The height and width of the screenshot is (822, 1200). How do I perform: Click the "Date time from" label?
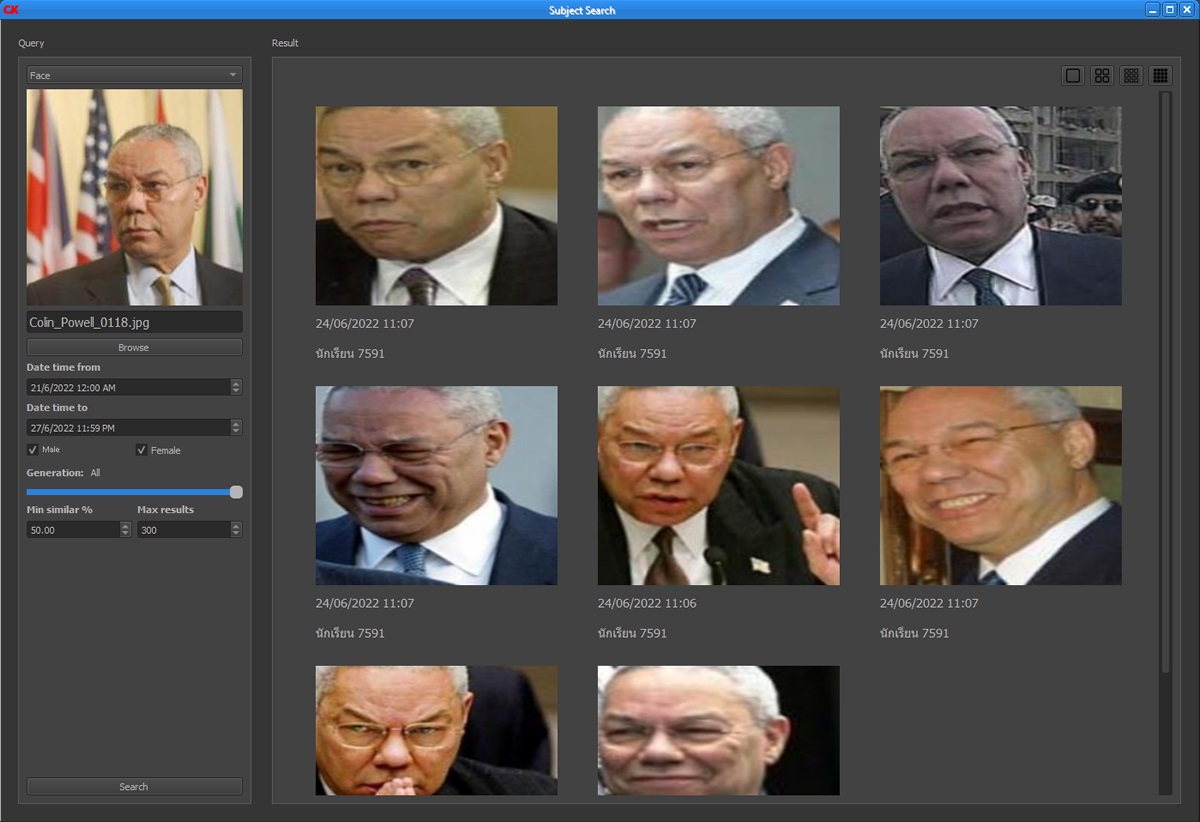63,368
